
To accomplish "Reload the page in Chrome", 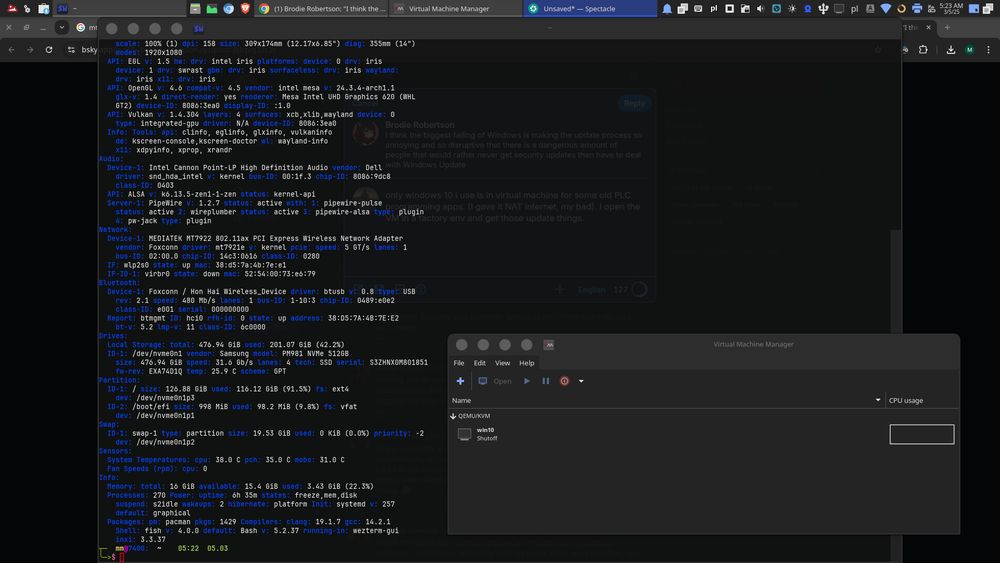I will (x=48, y=49).
